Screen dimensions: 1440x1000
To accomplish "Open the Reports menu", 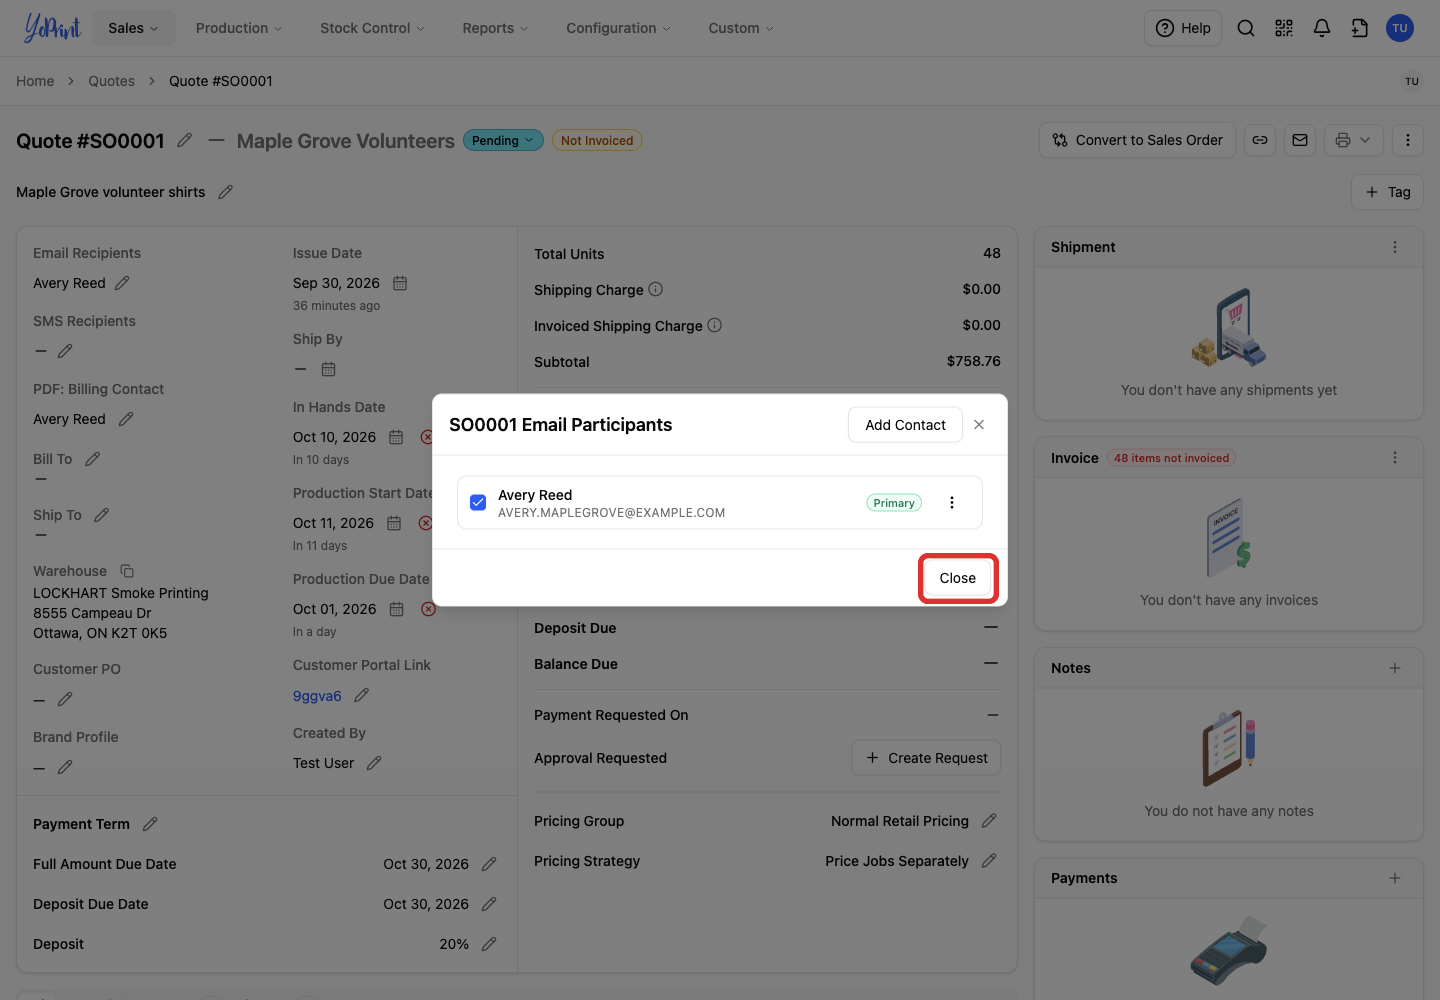I will tap(495, 28).
